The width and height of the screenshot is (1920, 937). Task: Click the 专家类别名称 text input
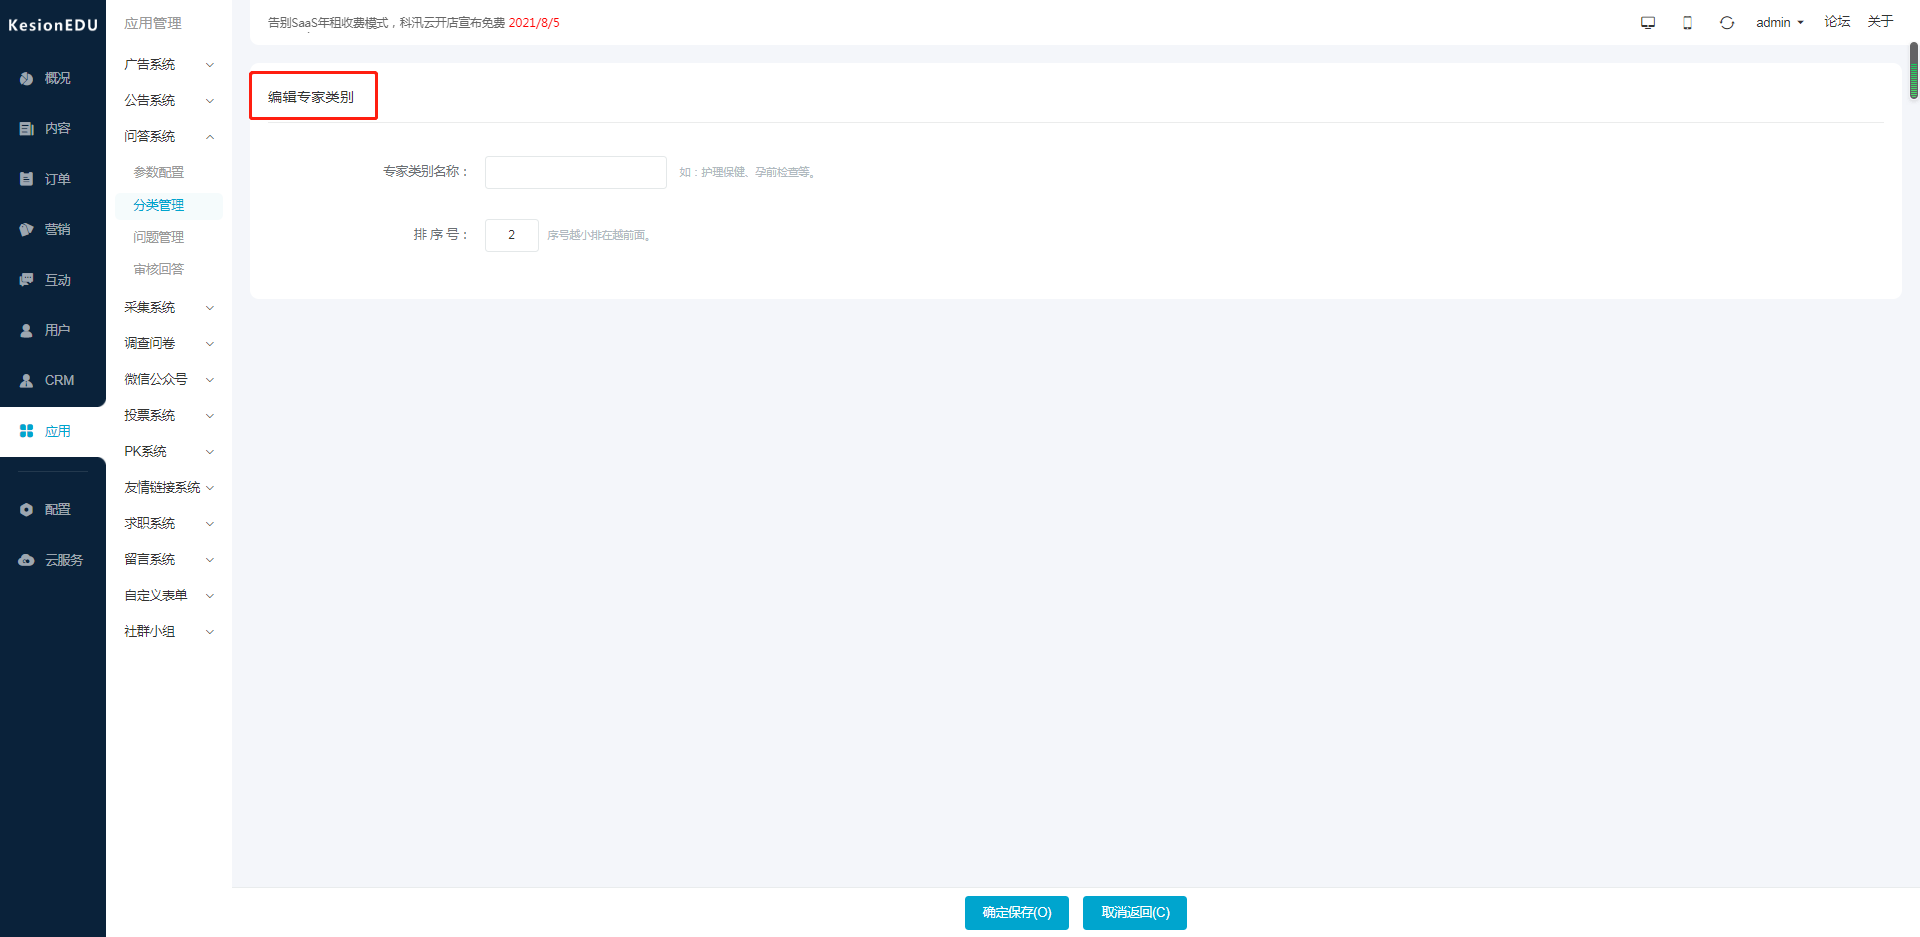576,172
